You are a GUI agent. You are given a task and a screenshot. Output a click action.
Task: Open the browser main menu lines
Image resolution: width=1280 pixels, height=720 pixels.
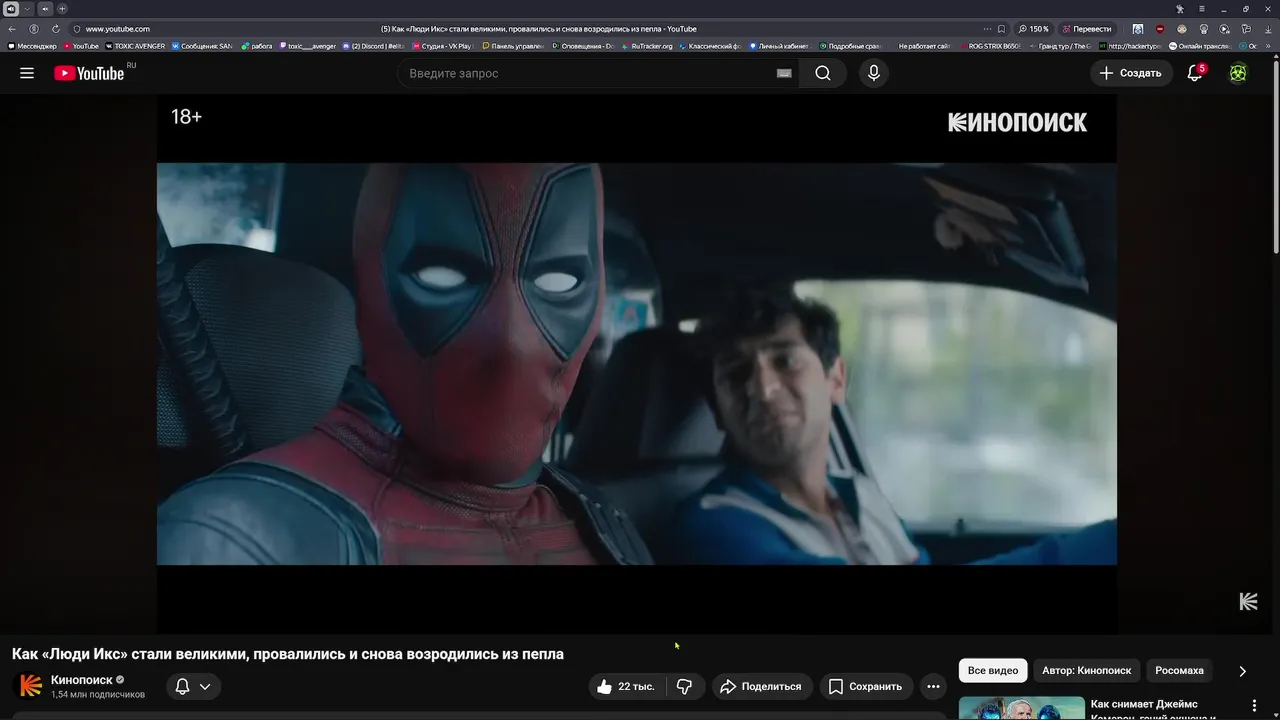(1202, 9)
